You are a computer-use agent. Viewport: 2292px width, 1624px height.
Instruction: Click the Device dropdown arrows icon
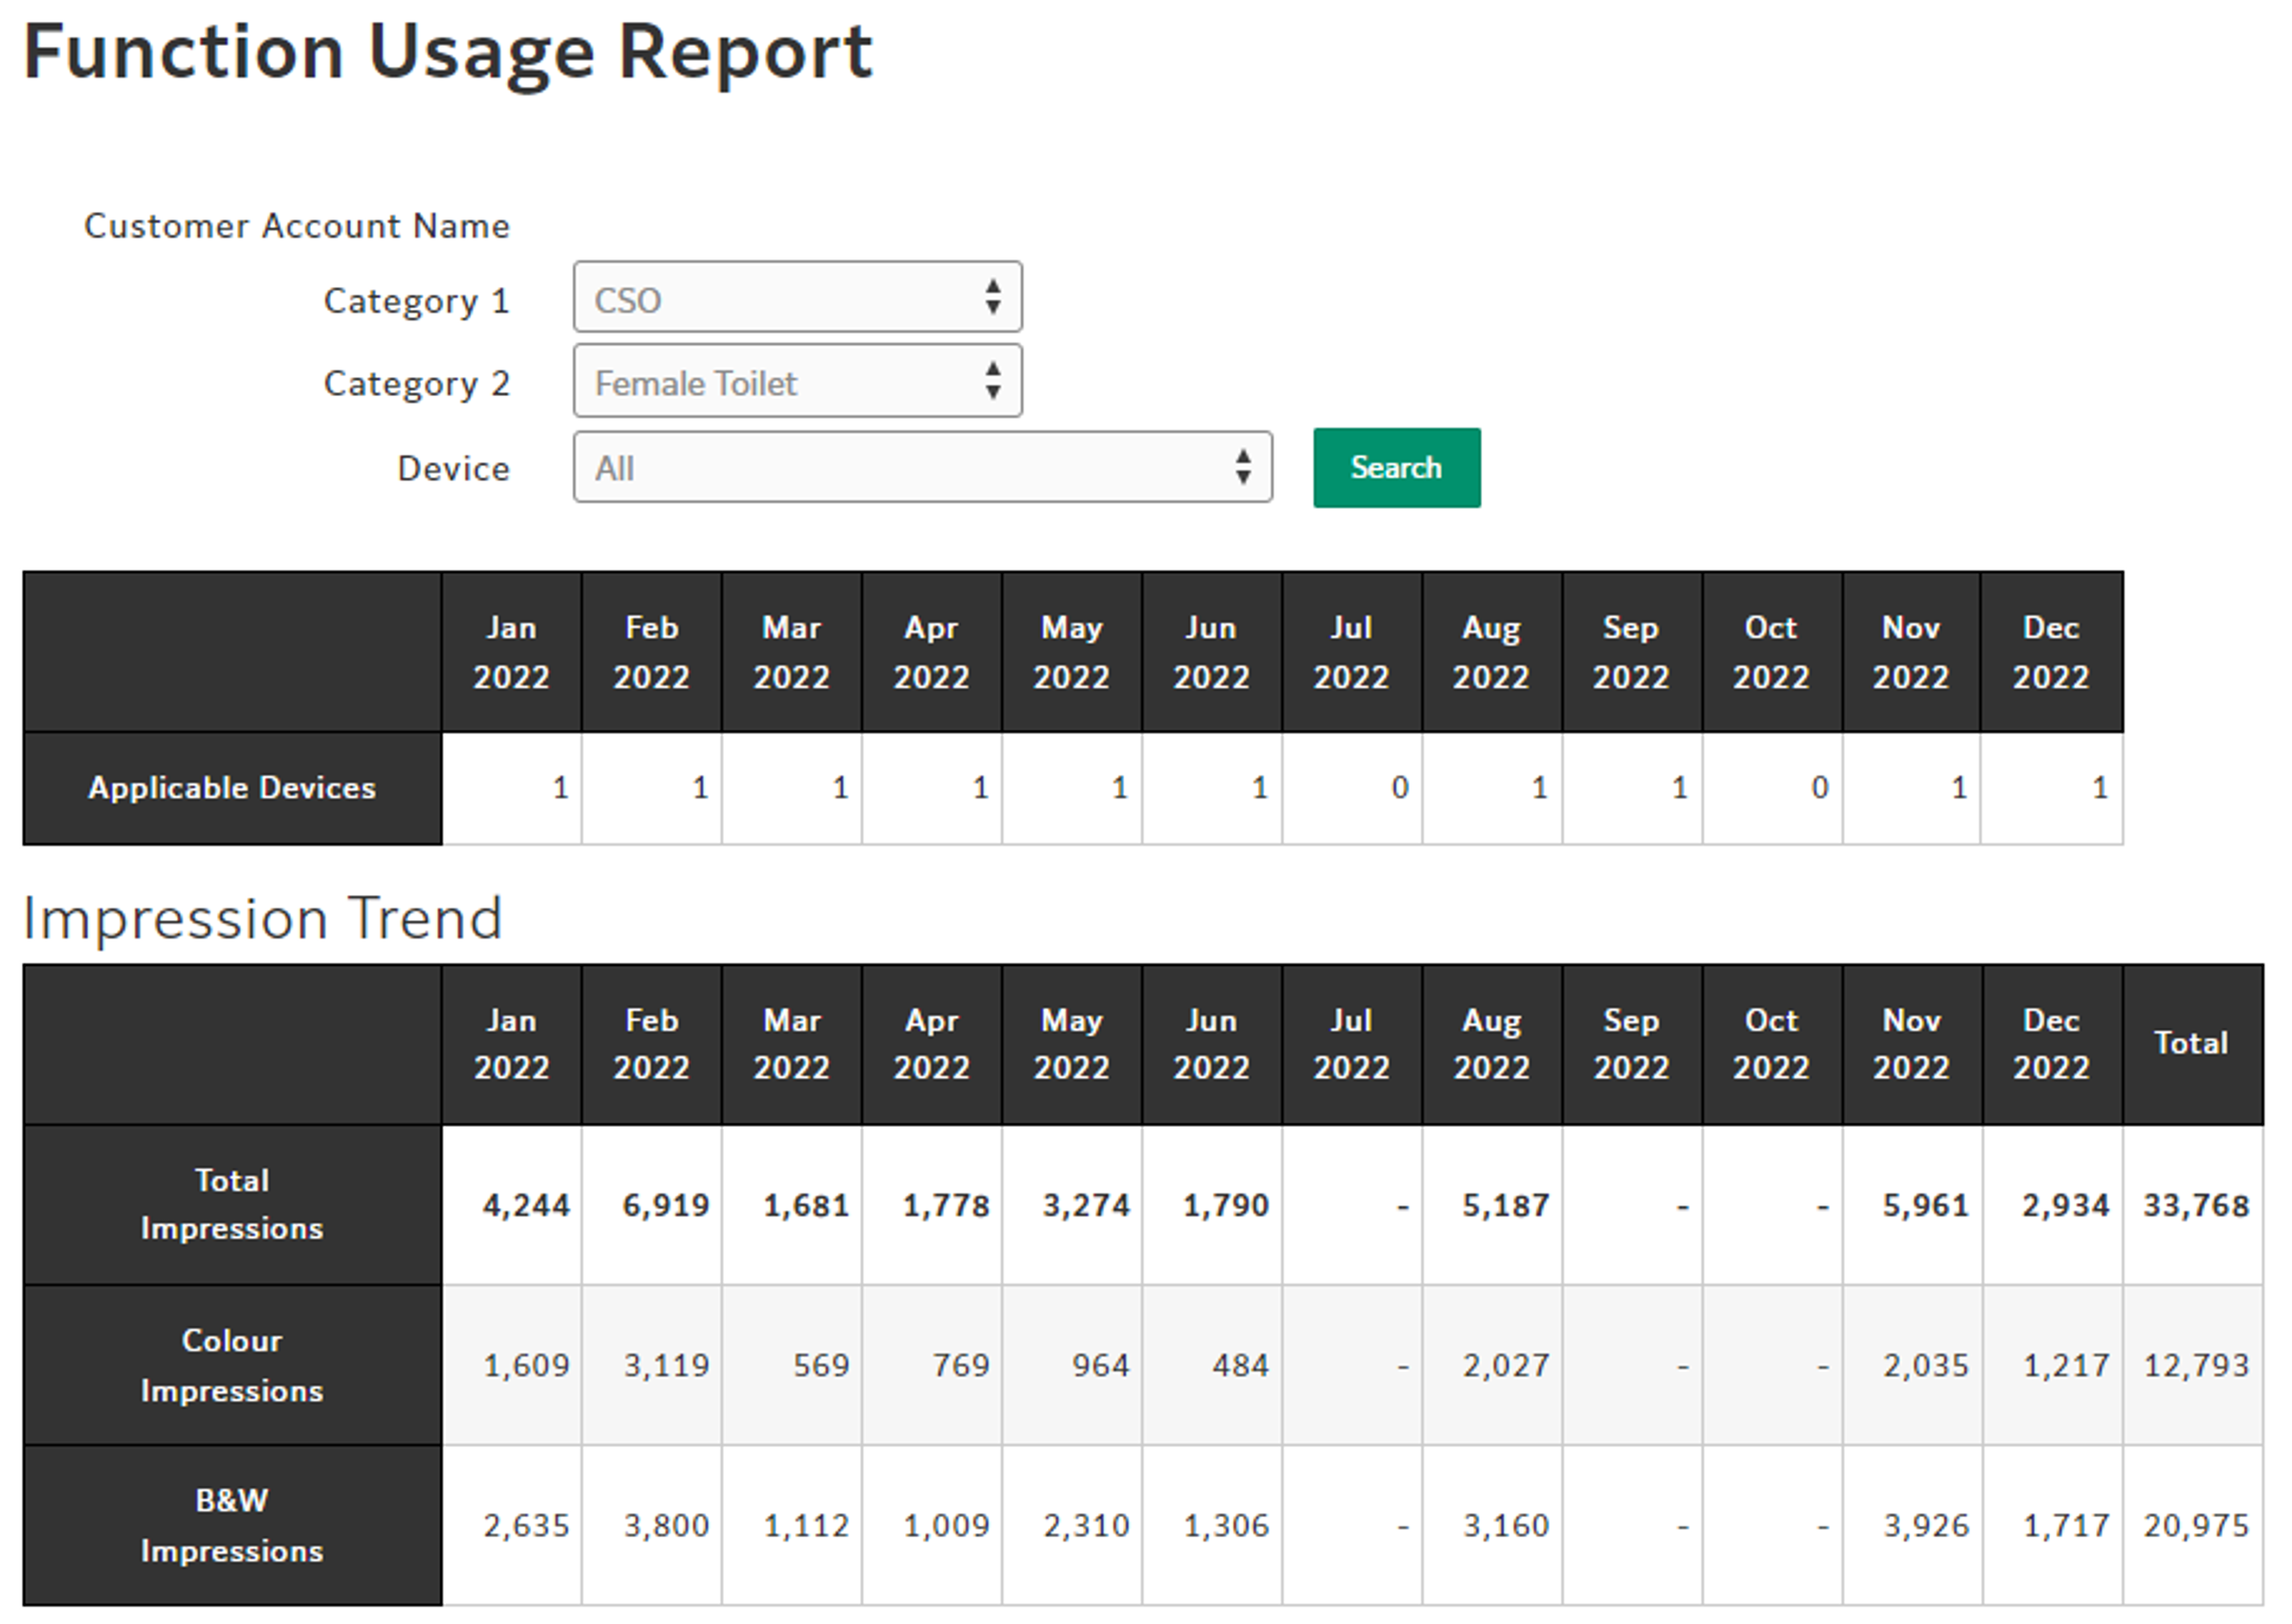[x=1242, y=468]
